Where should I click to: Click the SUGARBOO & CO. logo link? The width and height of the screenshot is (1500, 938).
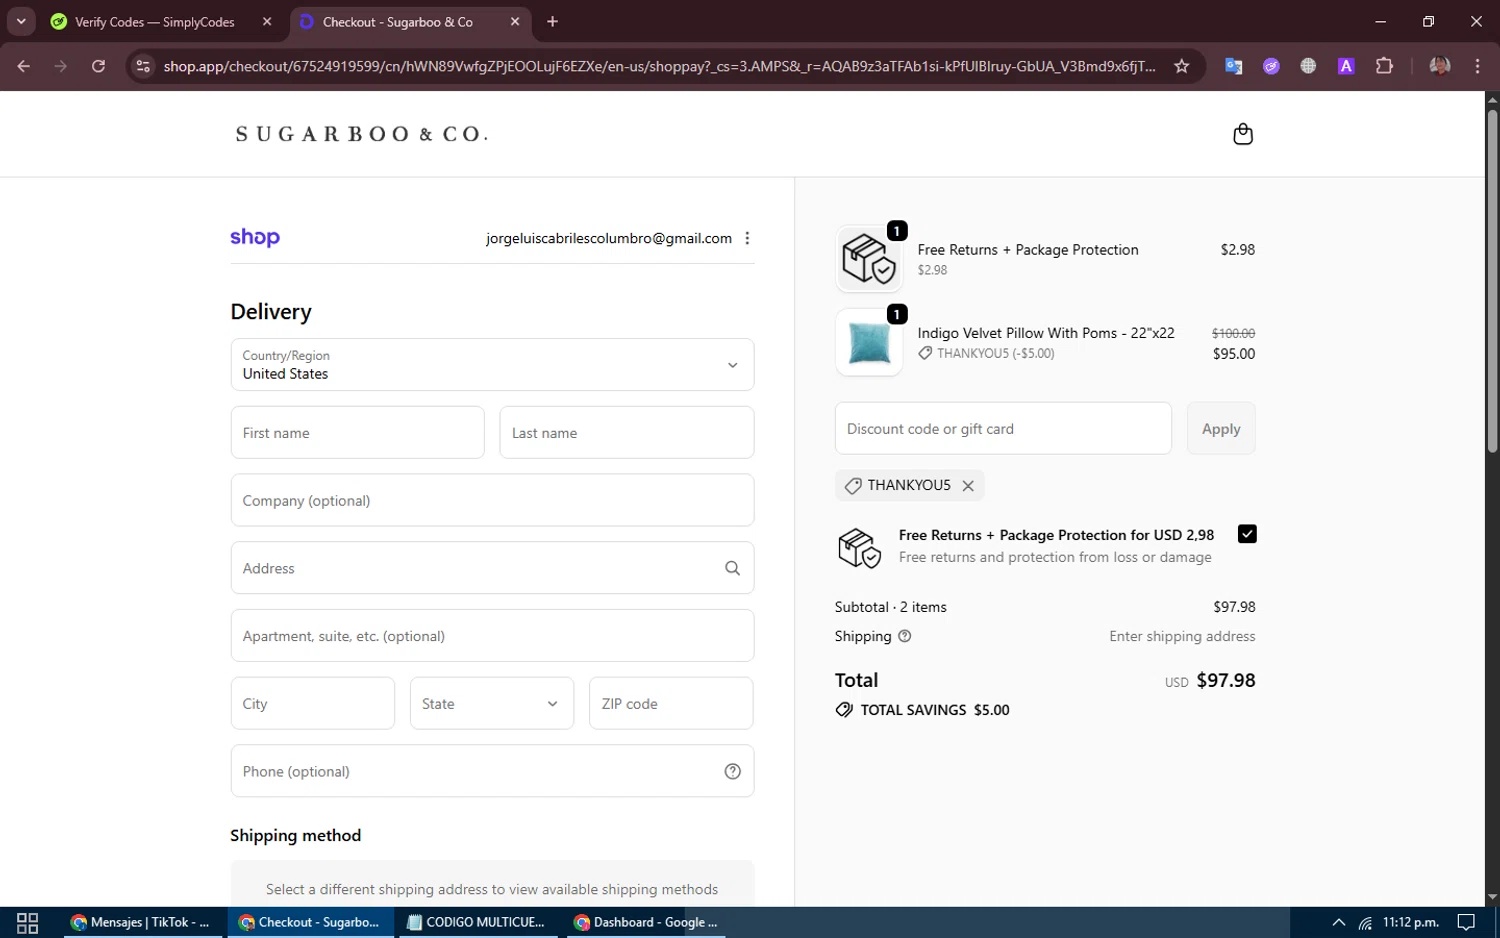coord(362,134)
